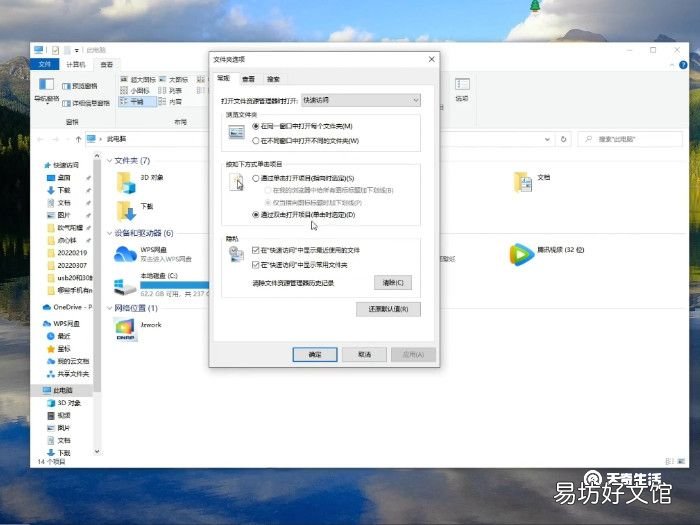Click the 清除(C) button
This screenshot has height=525, width=700.
(x=393, y=283)
